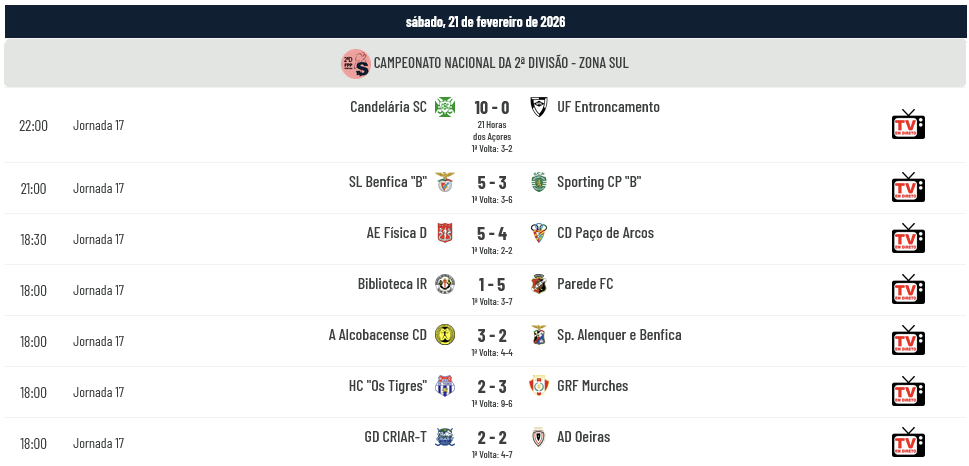Open the HC "Os Tigres" team link

(x=388, y=386)
